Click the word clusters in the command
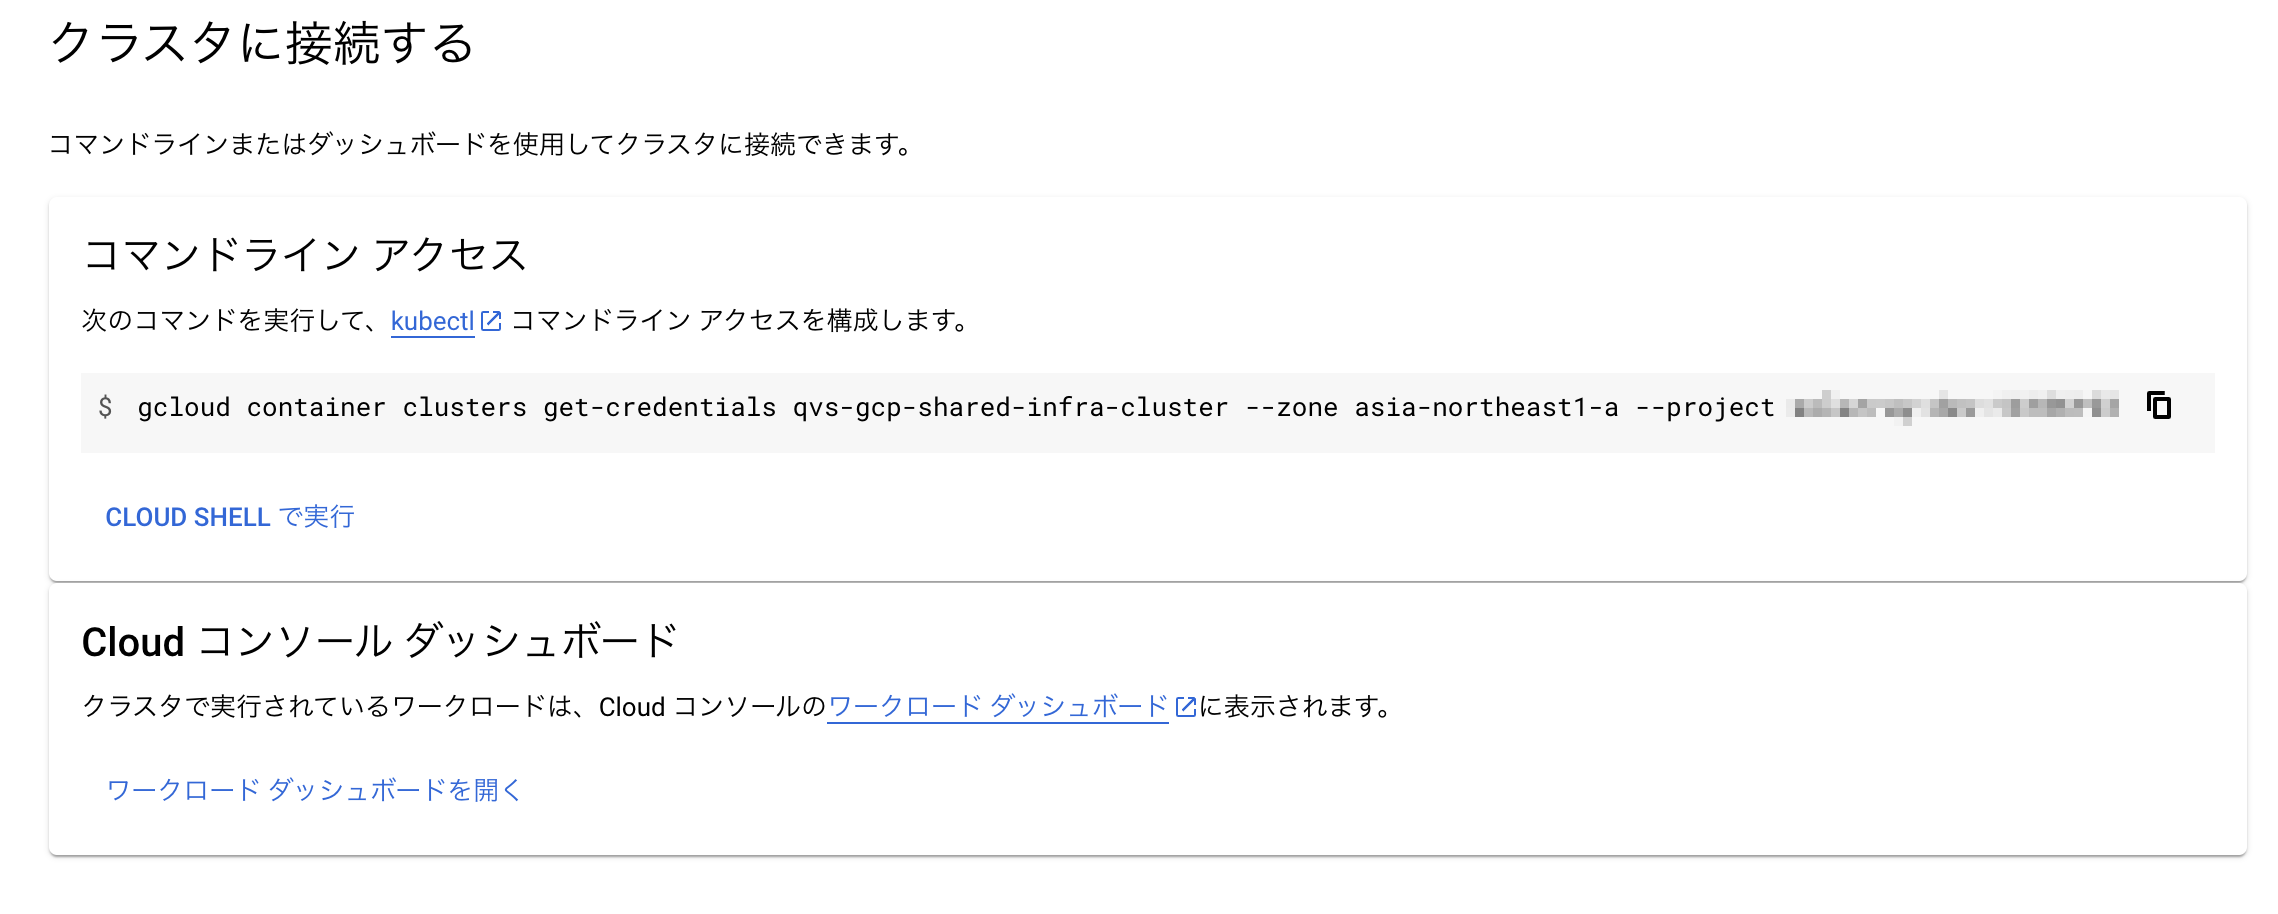 [465, 408]
